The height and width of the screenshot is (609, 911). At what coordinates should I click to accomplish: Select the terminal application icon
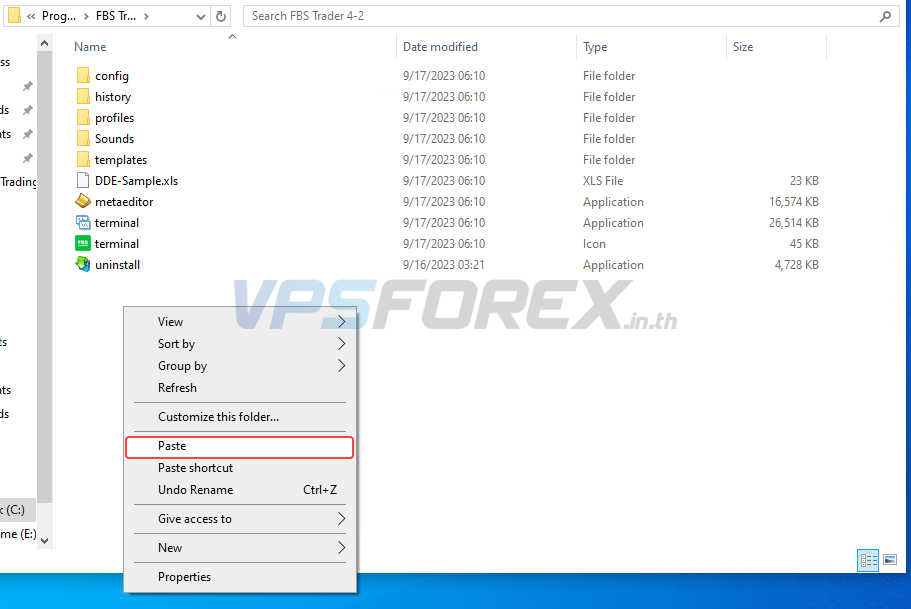point(83,223)
